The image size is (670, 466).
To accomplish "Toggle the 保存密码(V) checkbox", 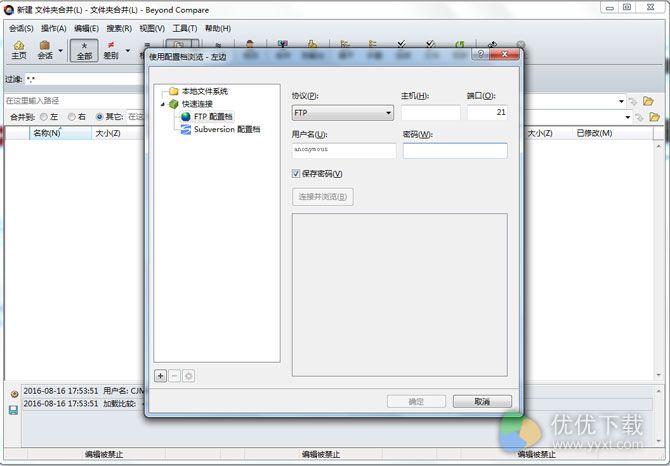I will pos(296,173).
